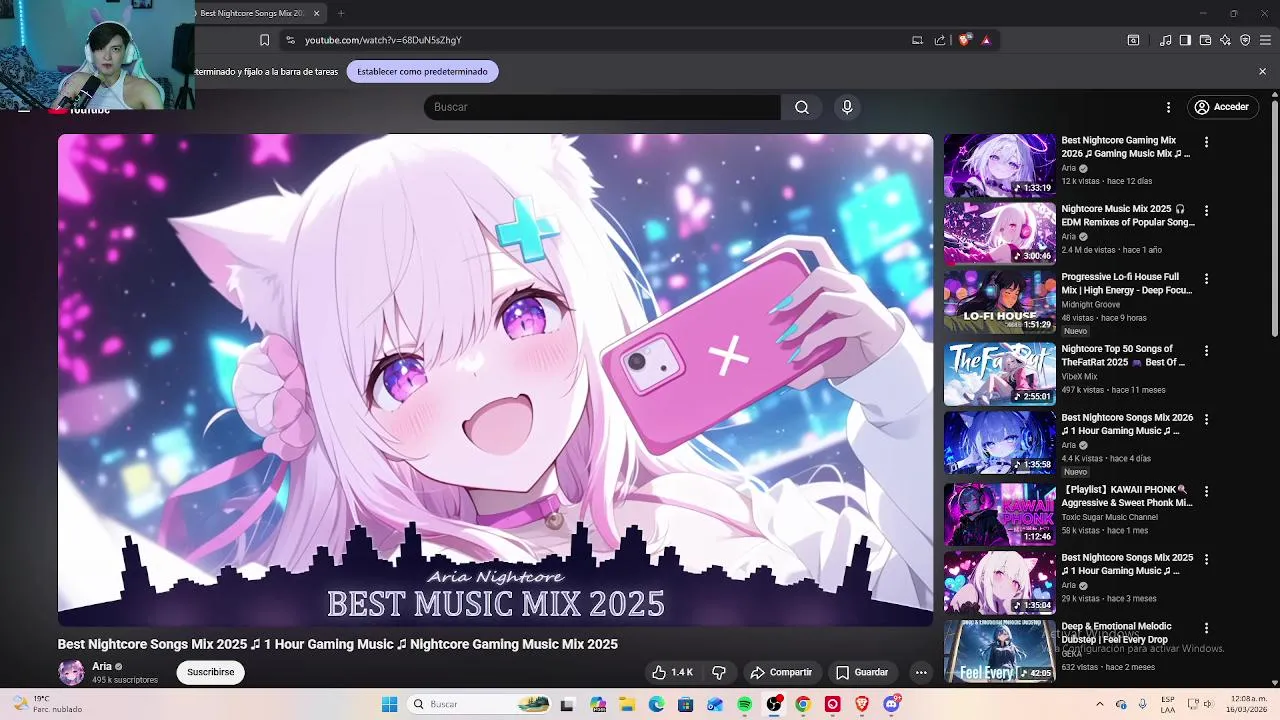Click the taskbar Buscar search box
Screen dimensions: 1280x720
(x=480, y=704)
